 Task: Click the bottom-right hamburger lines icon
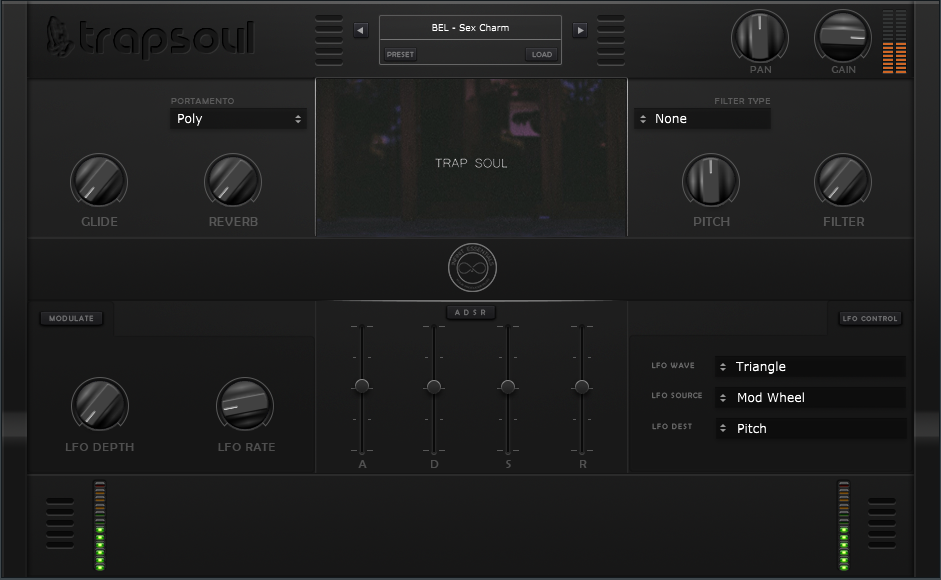880,521
